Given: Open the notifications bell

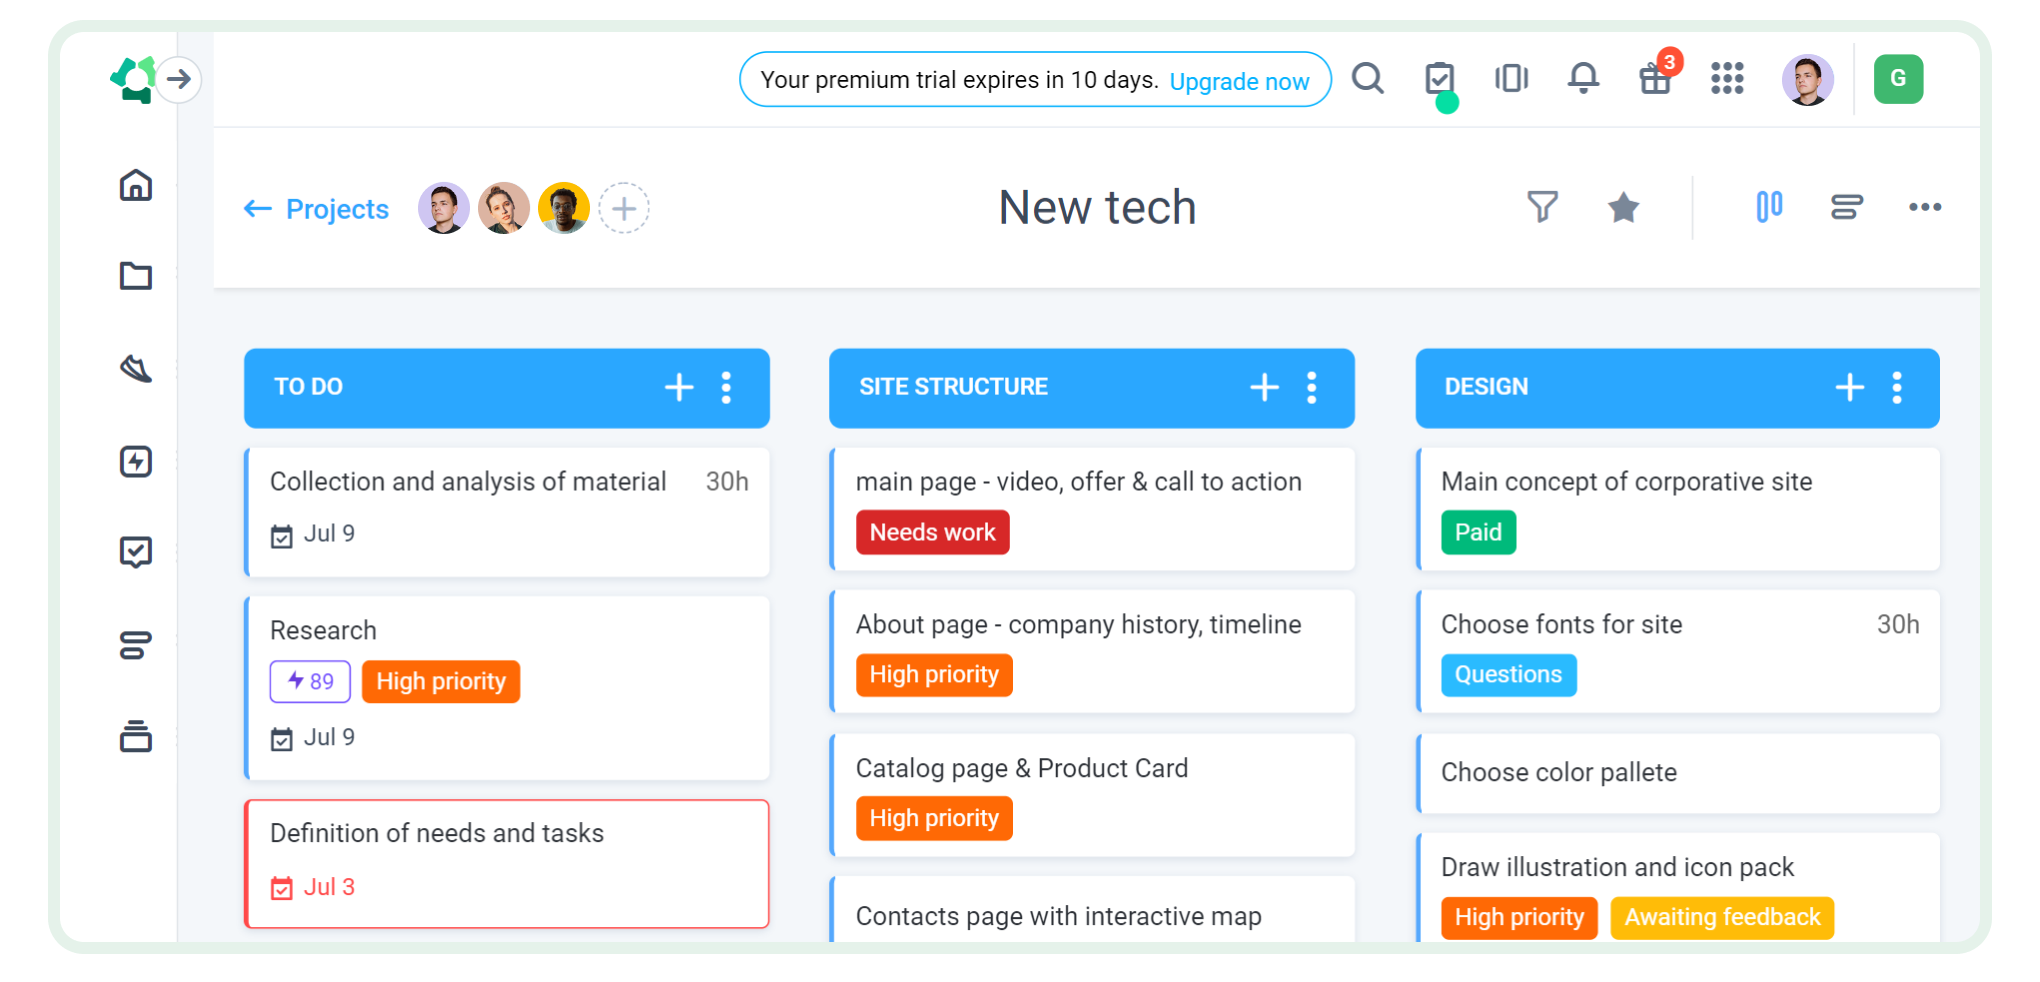Looking at the screenshot, I should click(1583, 78).
